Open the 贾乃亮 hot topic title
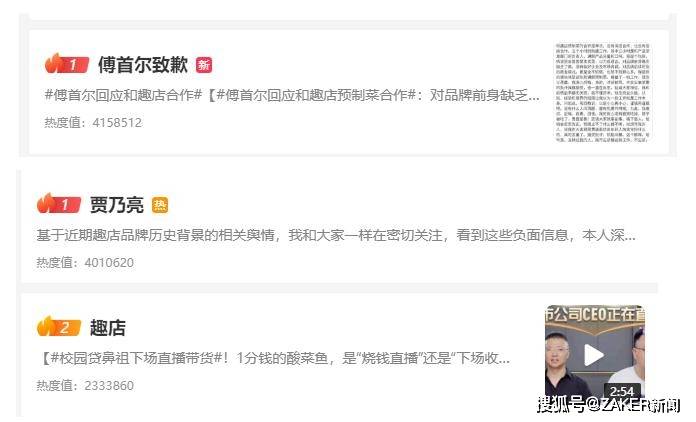696x422 pixels. click(117, 205)
